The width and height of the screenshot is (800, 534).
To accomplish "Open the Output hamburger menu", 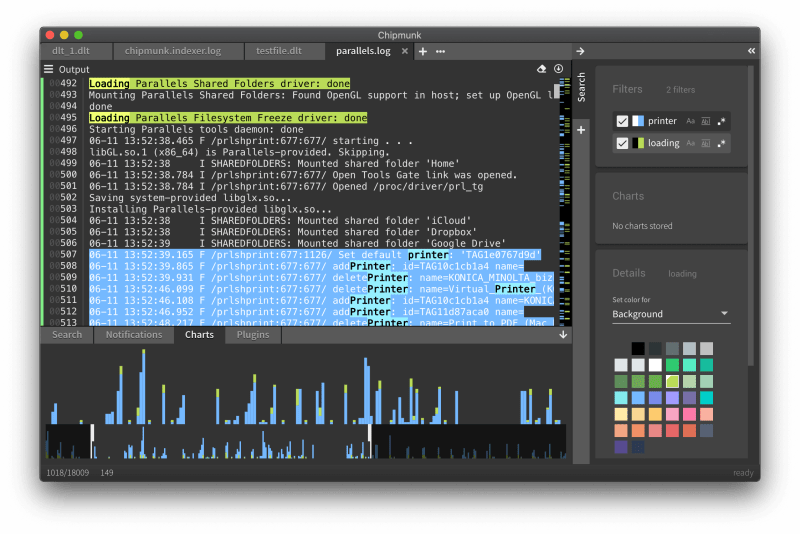I will coord(48,69).
